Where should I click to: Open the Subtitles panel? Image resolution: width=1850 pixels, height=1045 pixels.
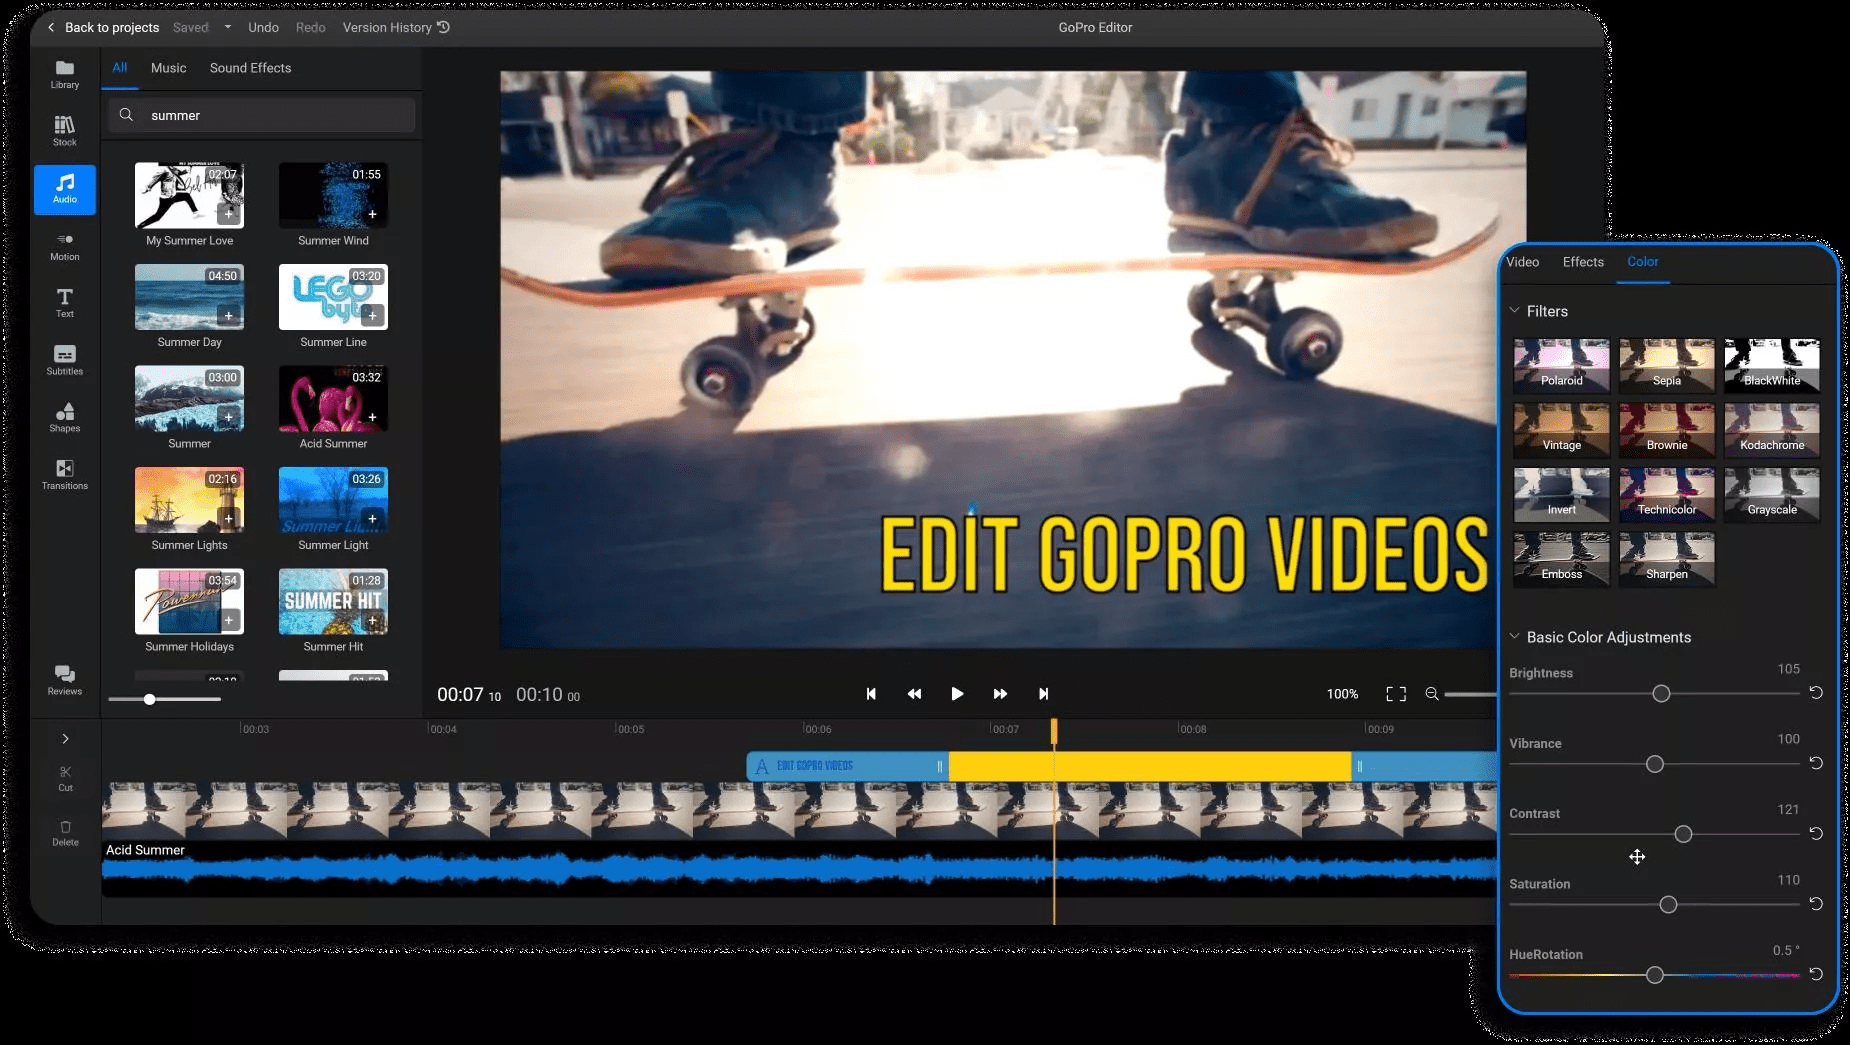point(64,360)
